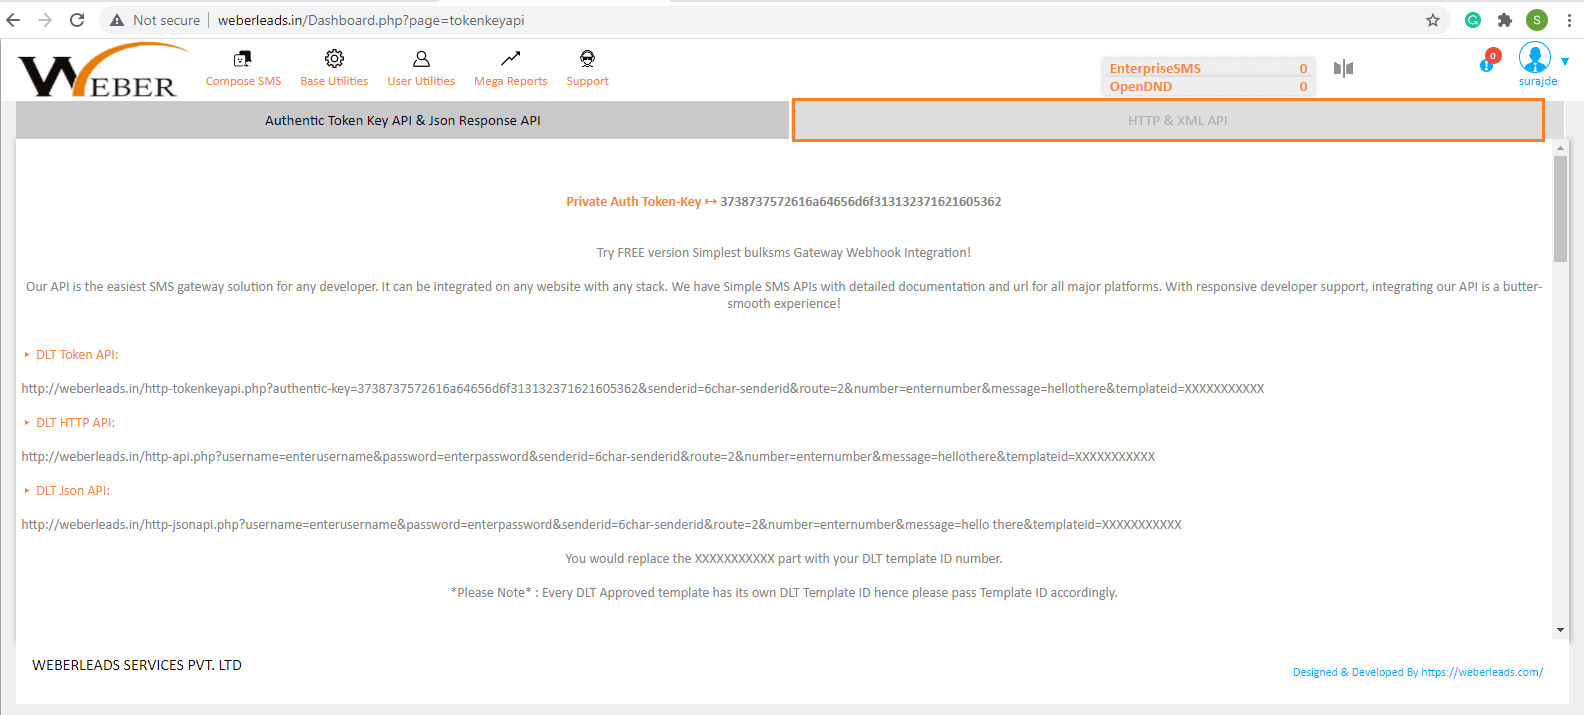Select Authentic Token Key API & Json Response tab

[402, 120]
